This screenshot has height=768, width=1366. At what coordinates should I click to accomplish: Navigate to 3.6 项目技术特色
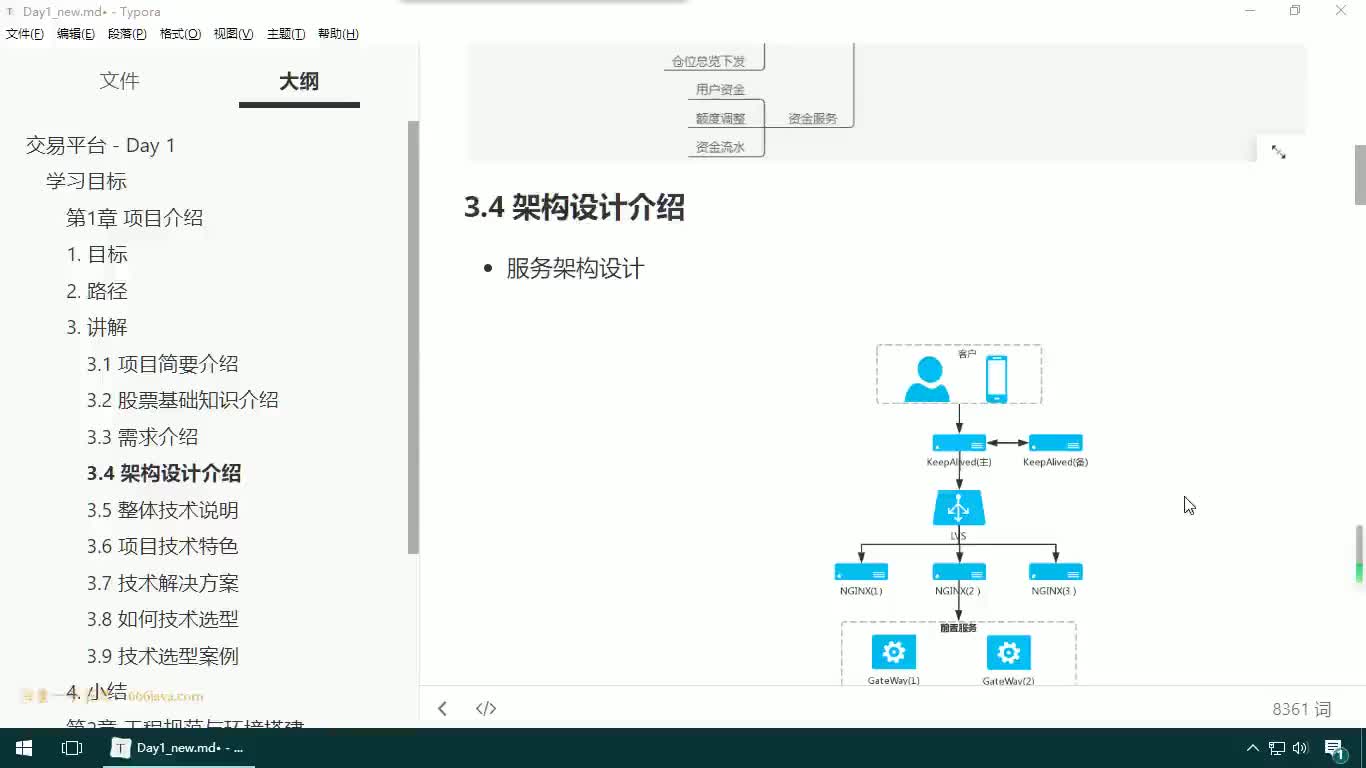point(162,546)
